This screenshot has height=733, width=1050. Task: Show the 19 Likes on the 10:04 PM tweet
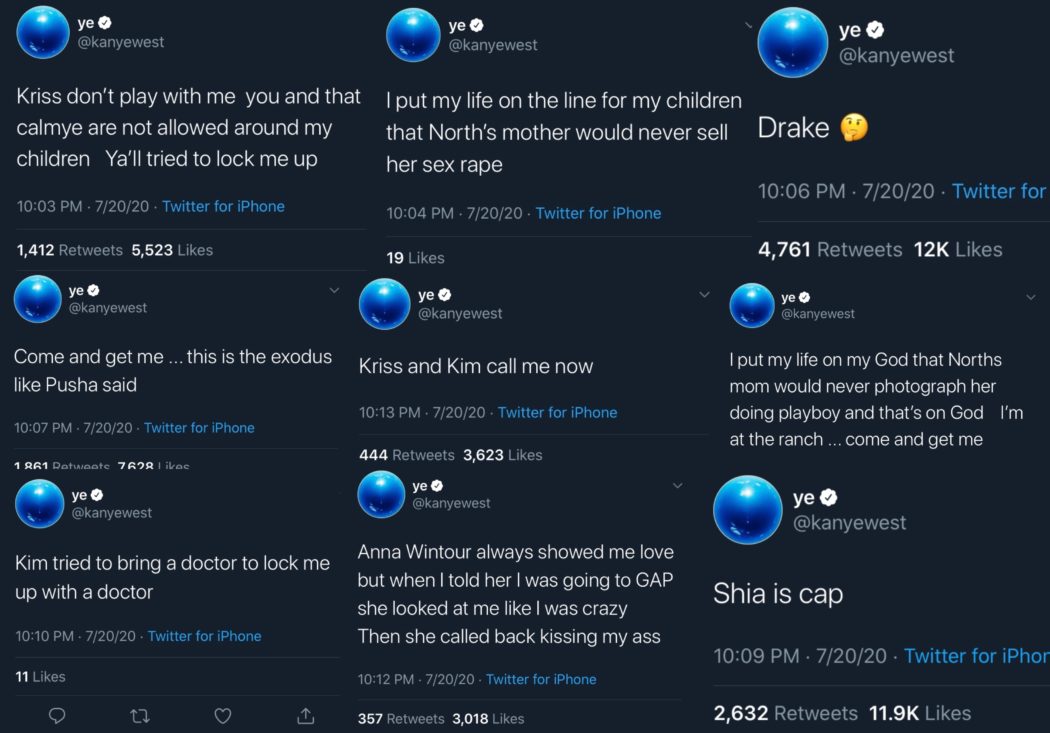click(415, 257)
